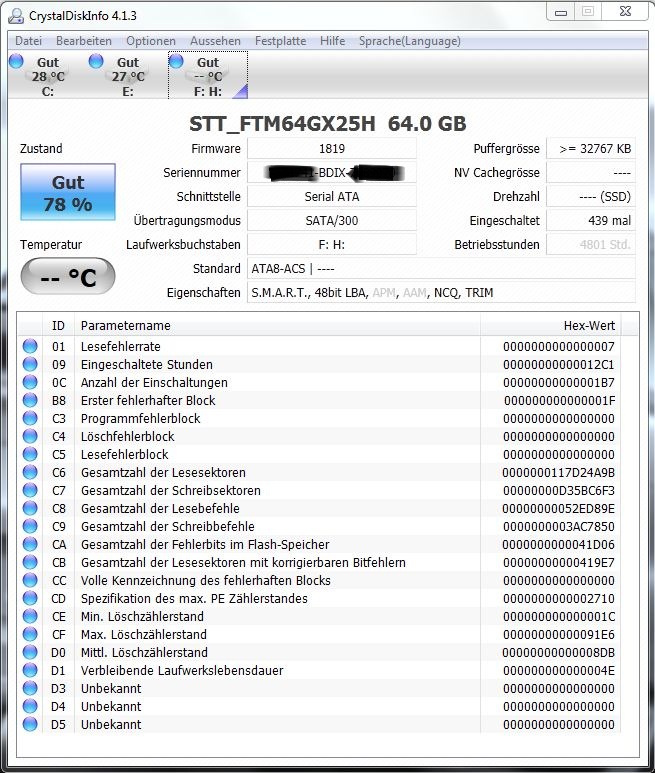The height and width of the screenshot is (773, 655).
Task: Click the Parametername column header
Action: click(277, 325)
